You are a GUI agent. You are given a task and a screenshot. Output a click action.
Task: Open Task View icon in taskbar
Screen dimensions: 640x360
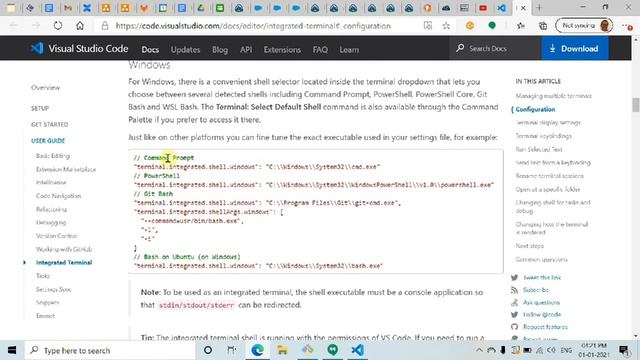[231, 350]
